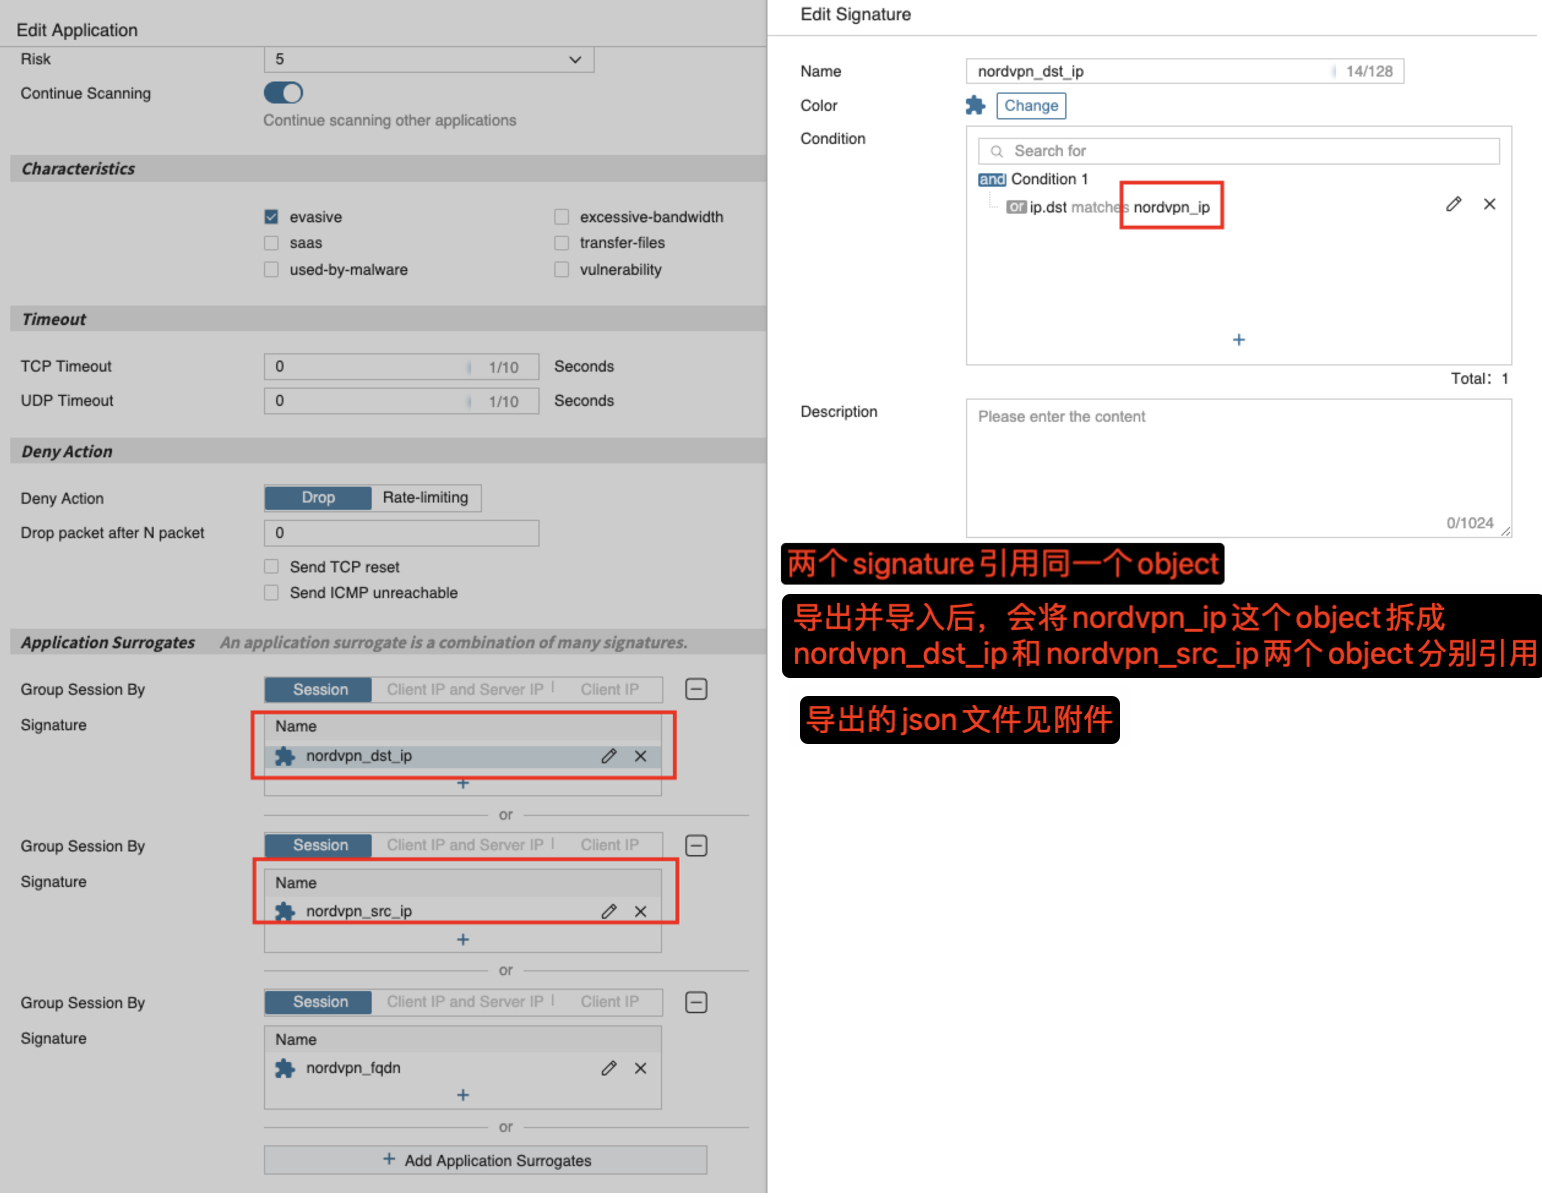
Task: Open the Risk level dropdown
Action: pyautogui.click(x=429, y=59)
